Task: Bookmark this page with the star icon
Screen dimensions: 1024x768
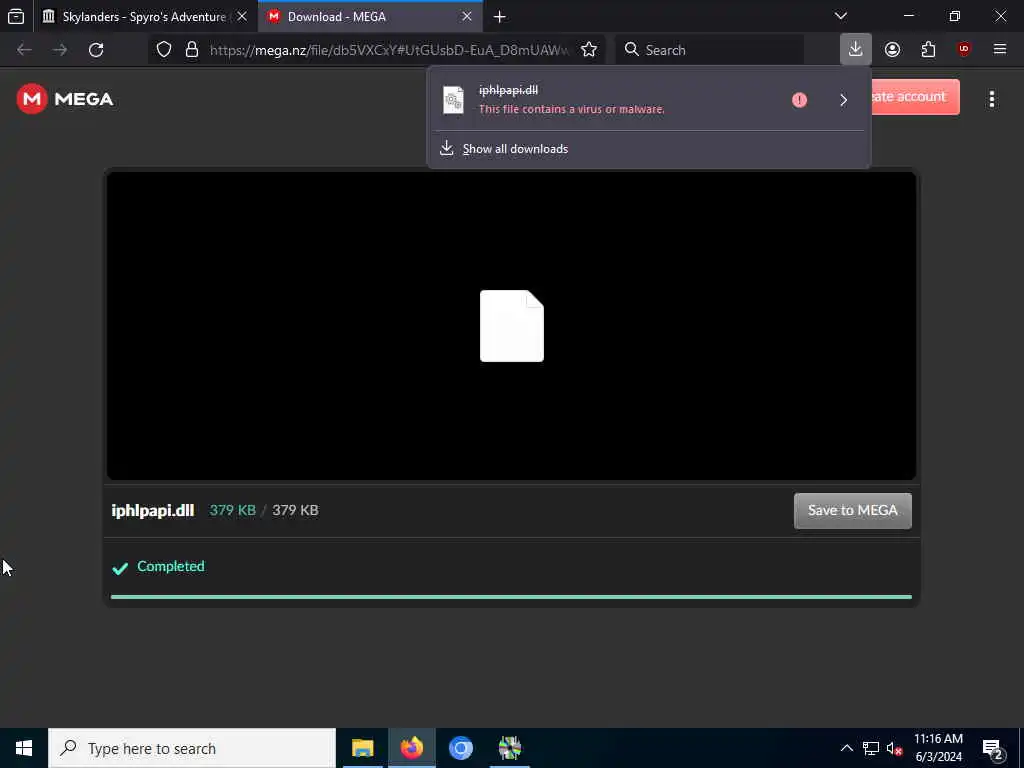Action: tap(589, 50)
